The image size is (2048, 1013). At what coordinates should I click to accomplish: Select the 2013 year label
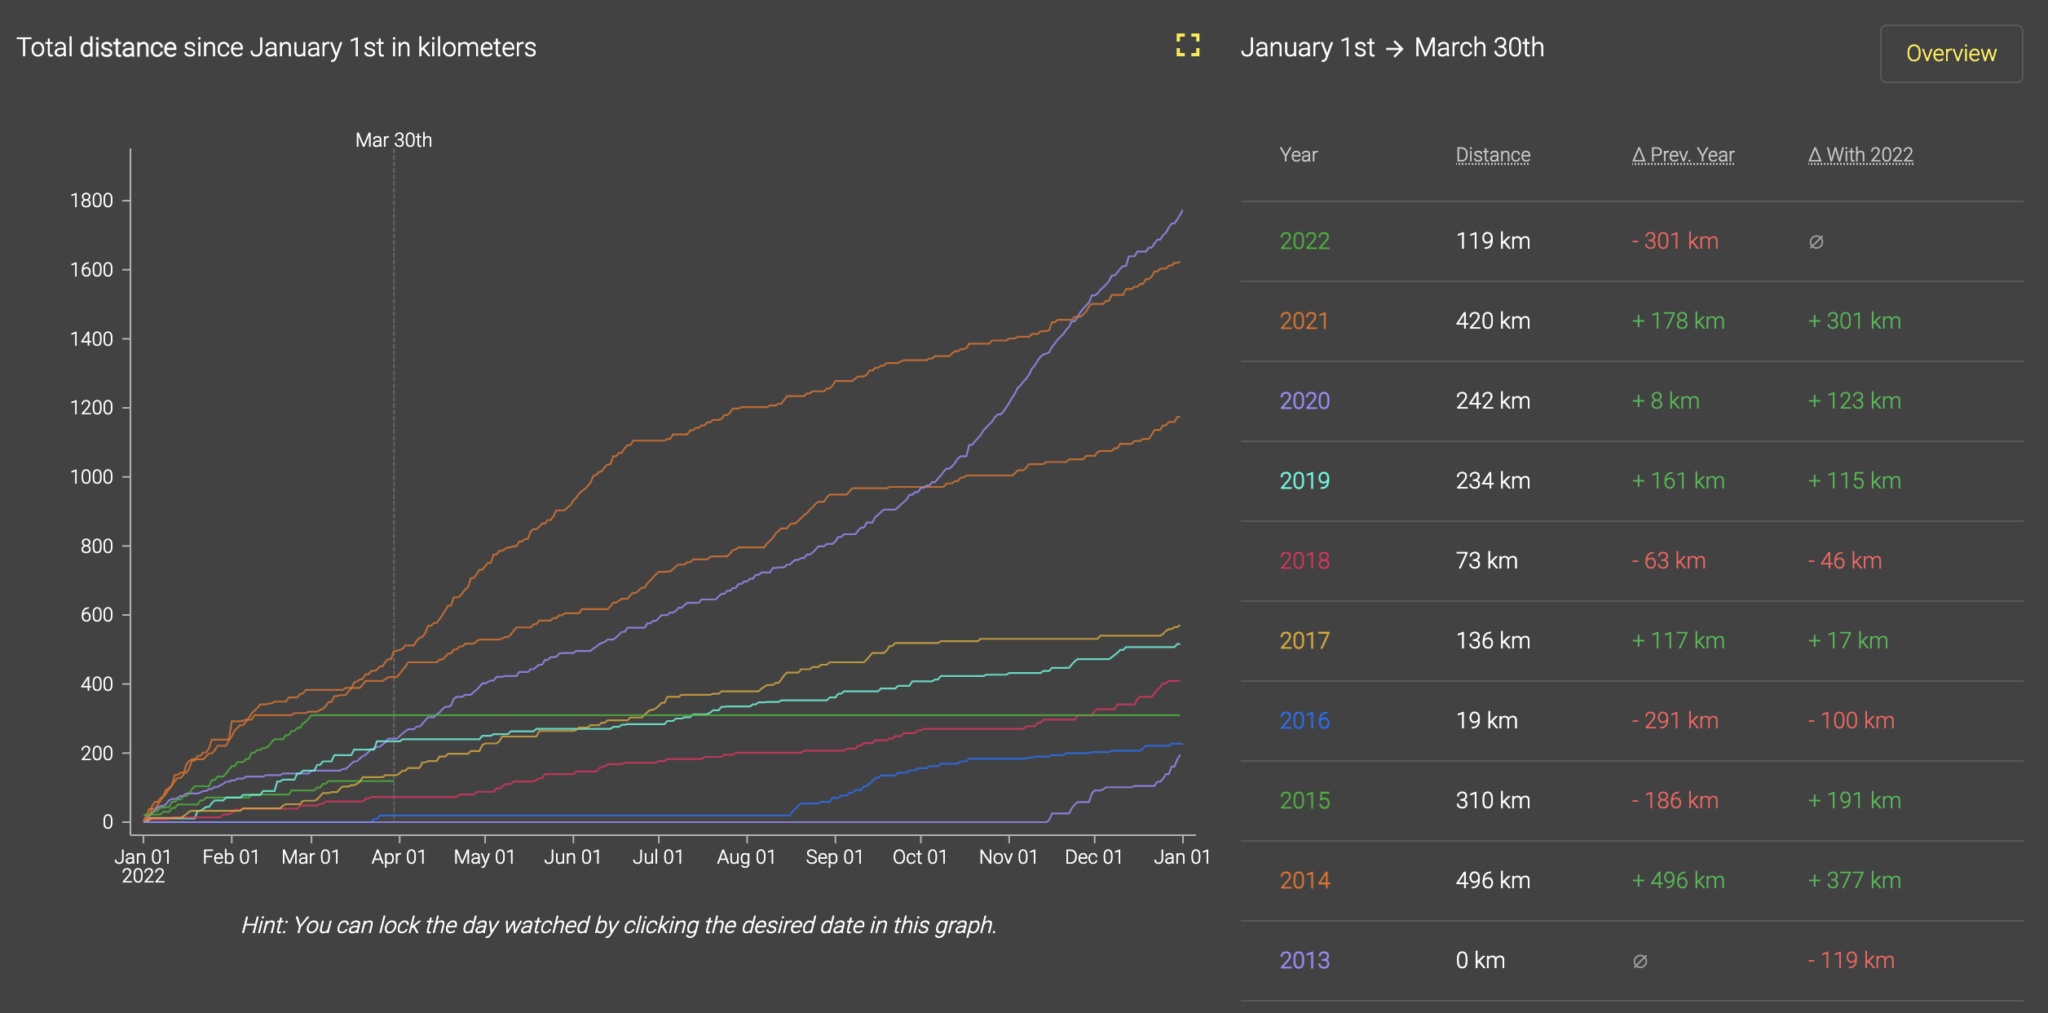[x=1304, y=959]
